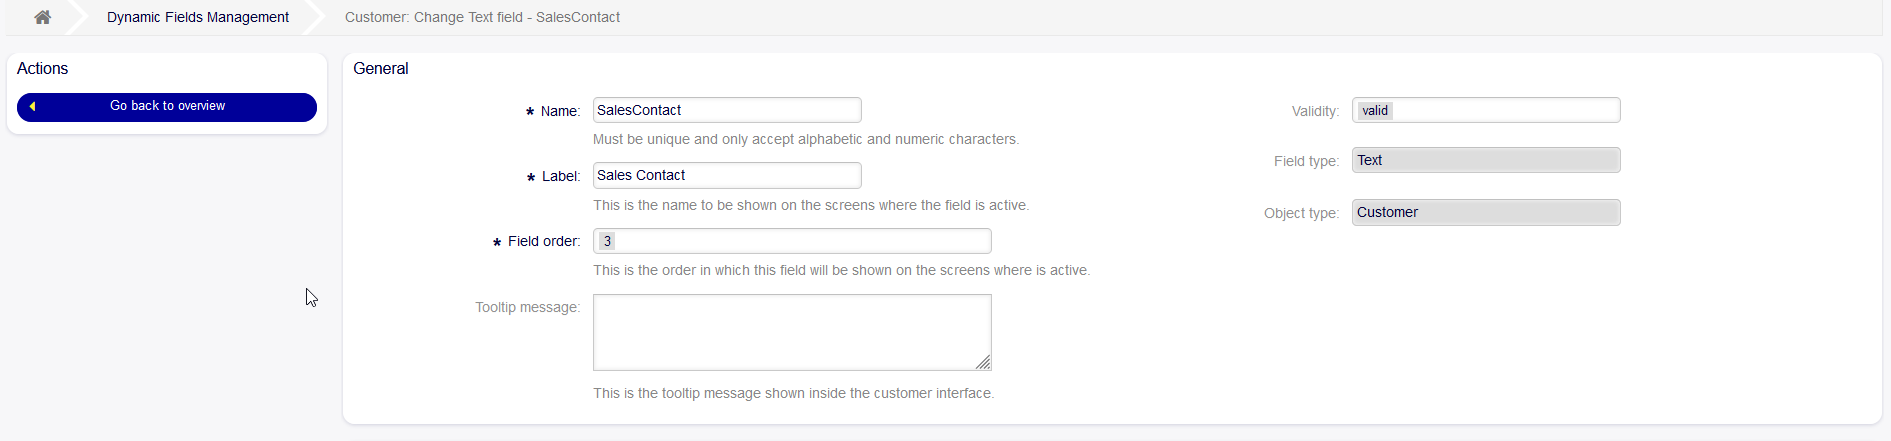Click the yellow back arrow icon
Image resolution: width=1891 pixels, height=441 pixels.
click(32, 106)
